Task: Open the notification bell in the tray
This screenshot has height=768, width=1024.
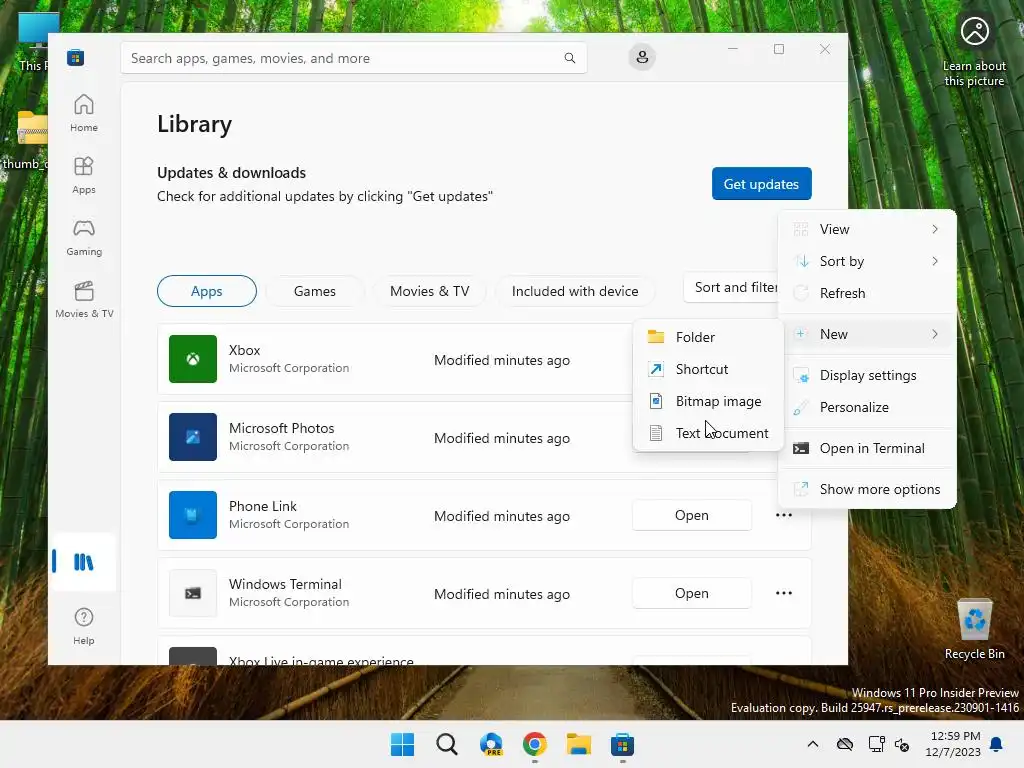Action: 997,744
